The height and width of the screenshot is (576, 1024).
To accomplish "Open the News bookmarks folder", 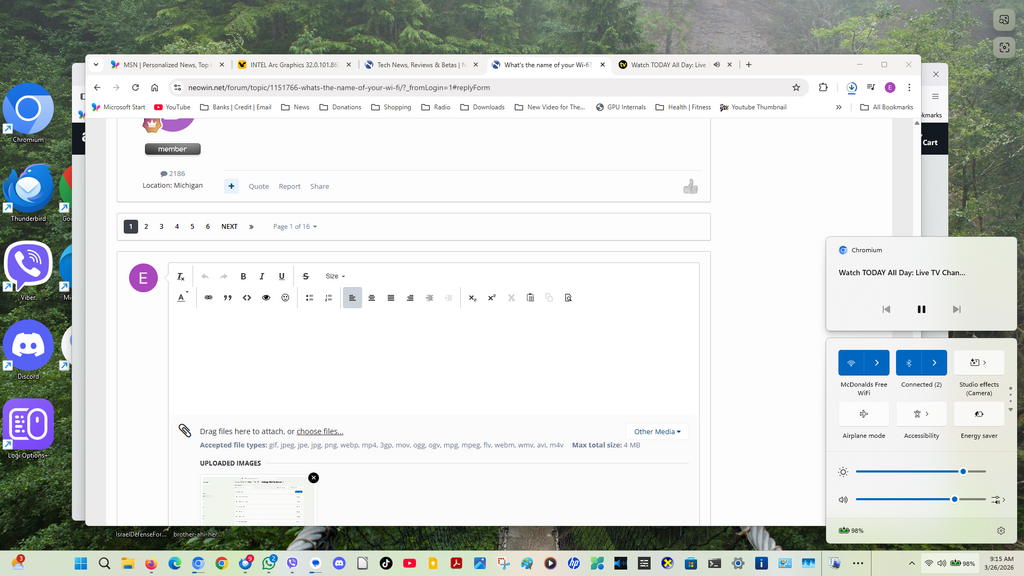I will (295, 107).
